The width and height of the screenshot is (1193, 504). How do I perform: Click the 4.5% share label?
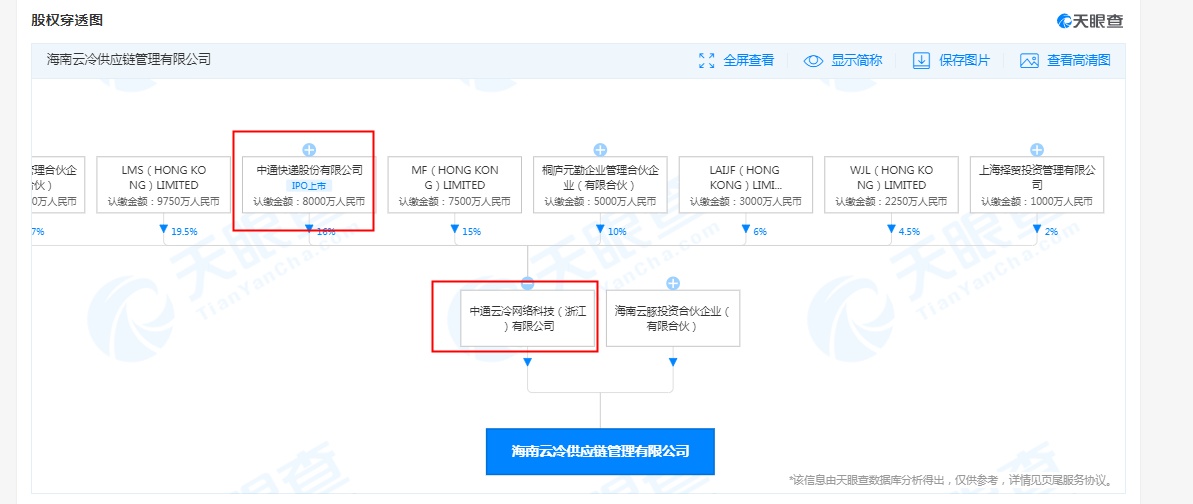pos(908,231)
